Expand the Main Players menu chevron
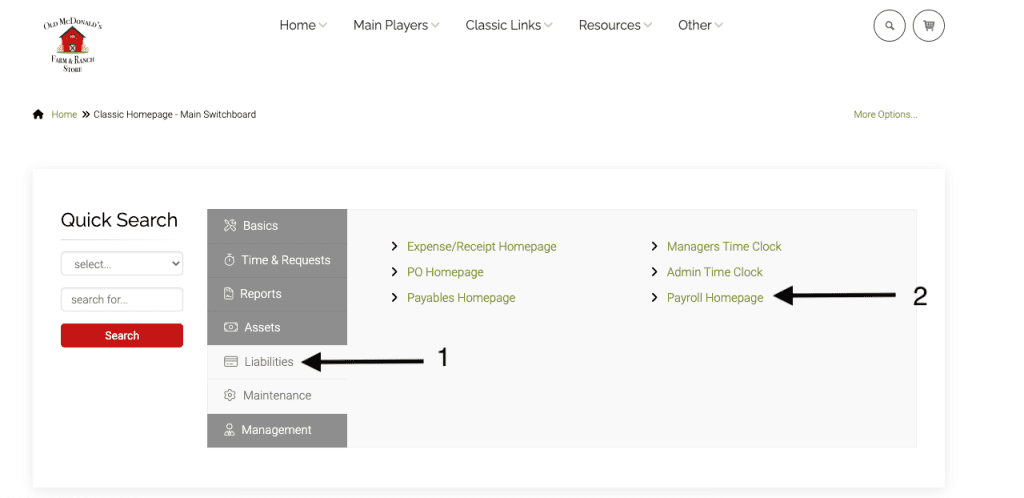The height and width of the screenshot is (498, 1024). (435, 26)
